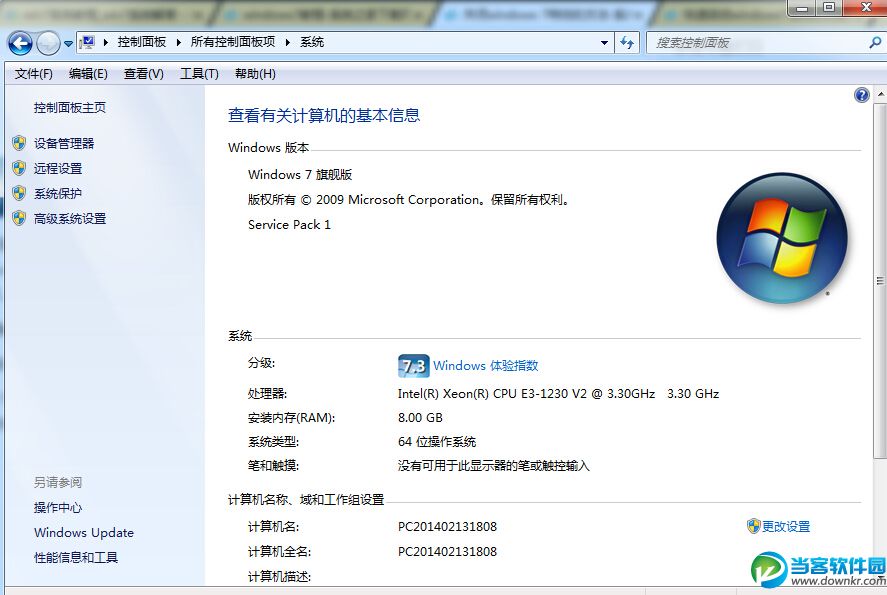Image resolution: width=887 pixels, height=595 pixels.
Task: Click shield icon beside 远程设置
Action: 19,168
